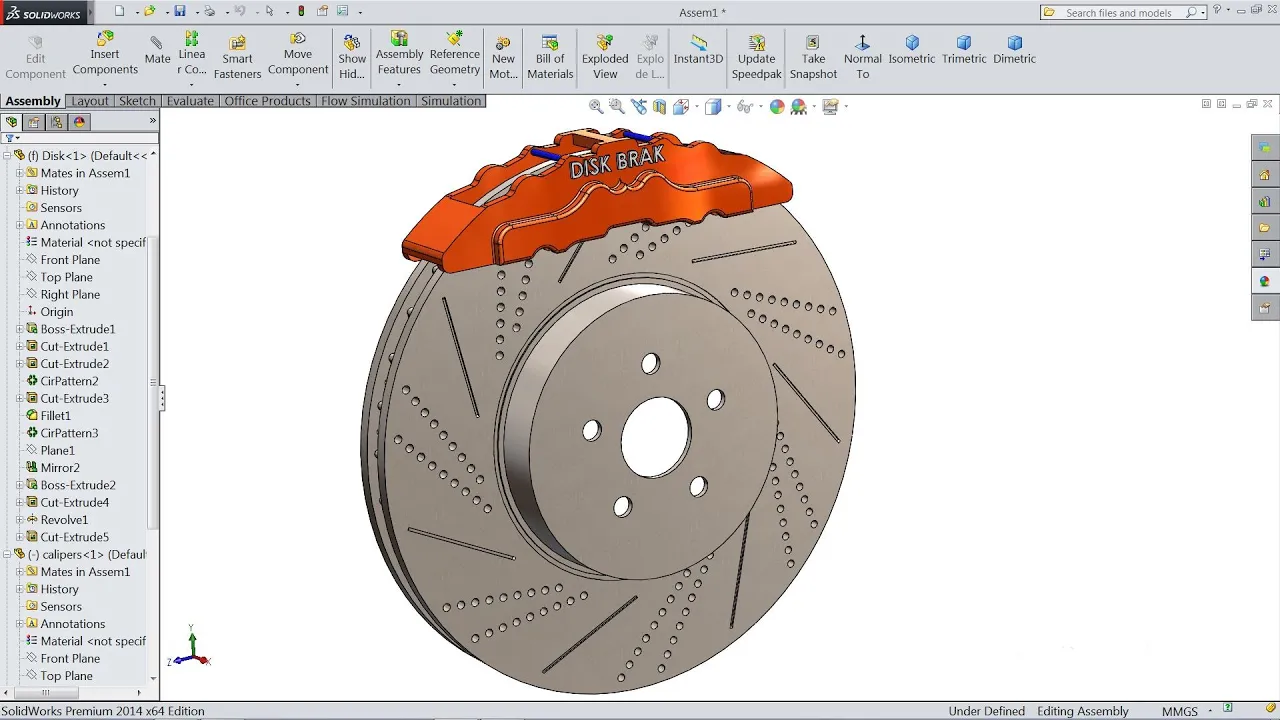Select the Revolve1 feature
The image size is (1280, 720).
coord(64,520)
